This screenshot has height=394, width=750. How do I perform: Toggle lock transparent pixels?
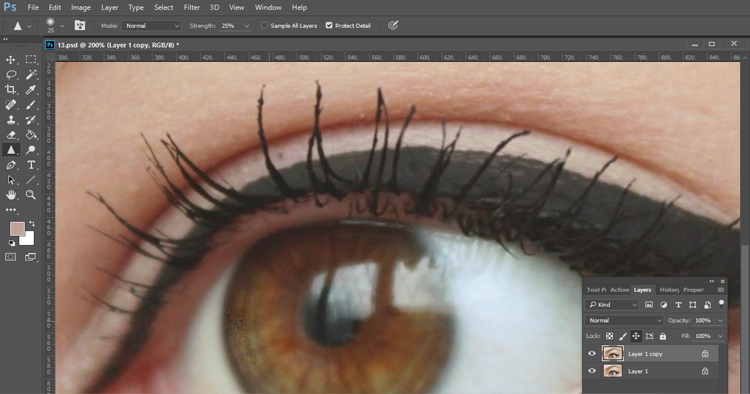click(x=609, y=336)
